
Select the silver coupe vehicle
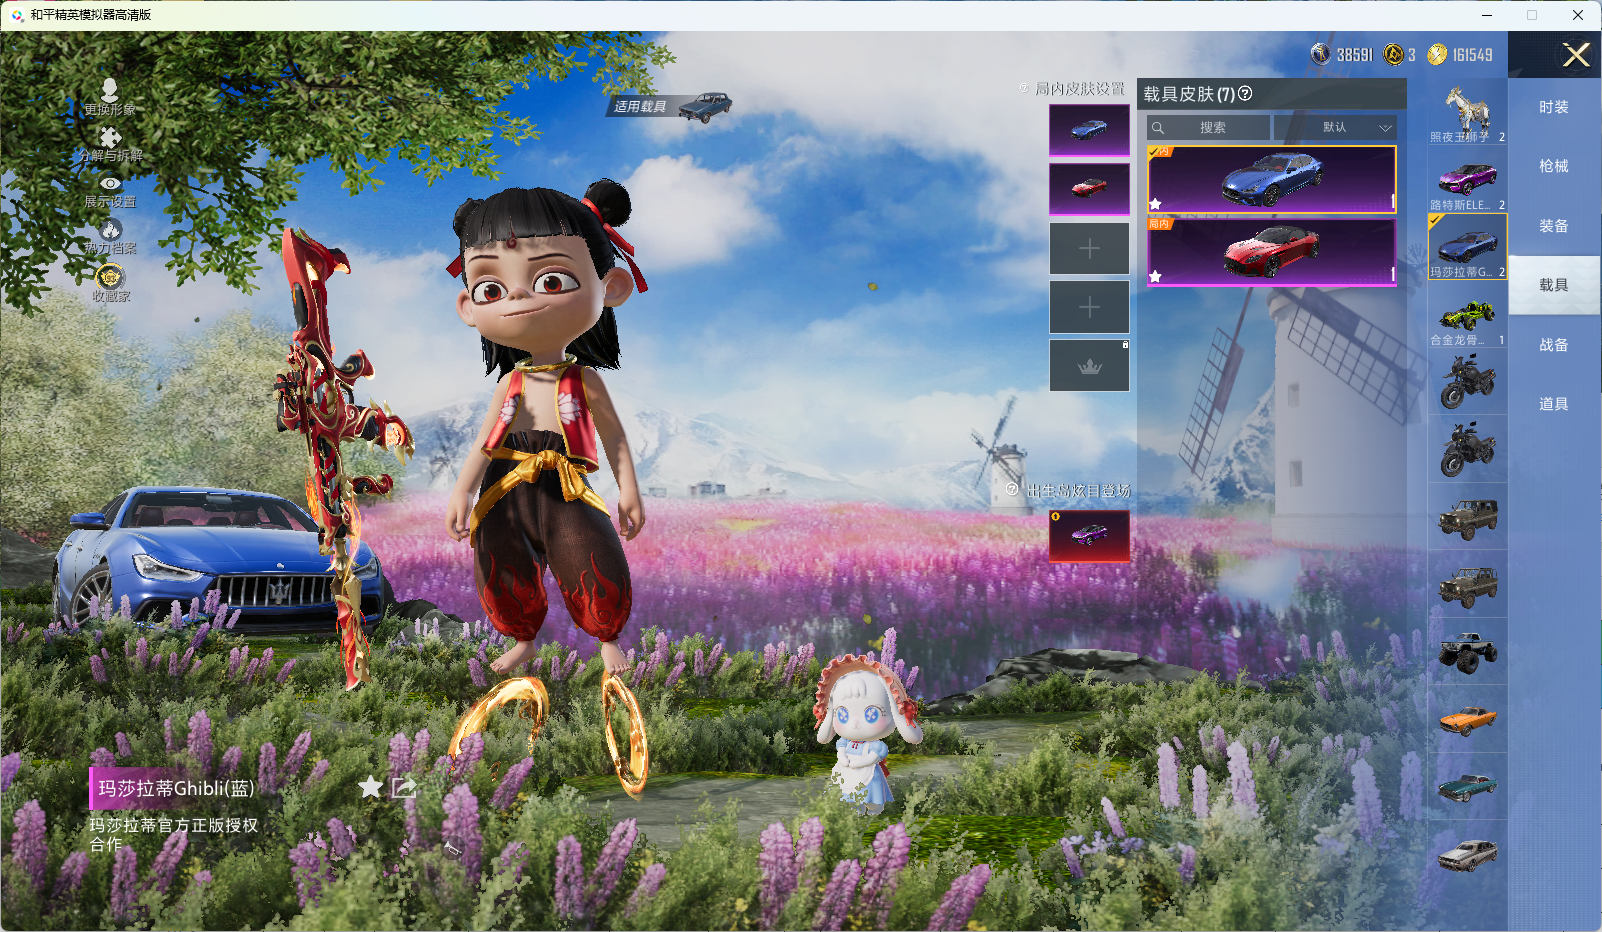pyautogui.click(x=1467, y=854)
